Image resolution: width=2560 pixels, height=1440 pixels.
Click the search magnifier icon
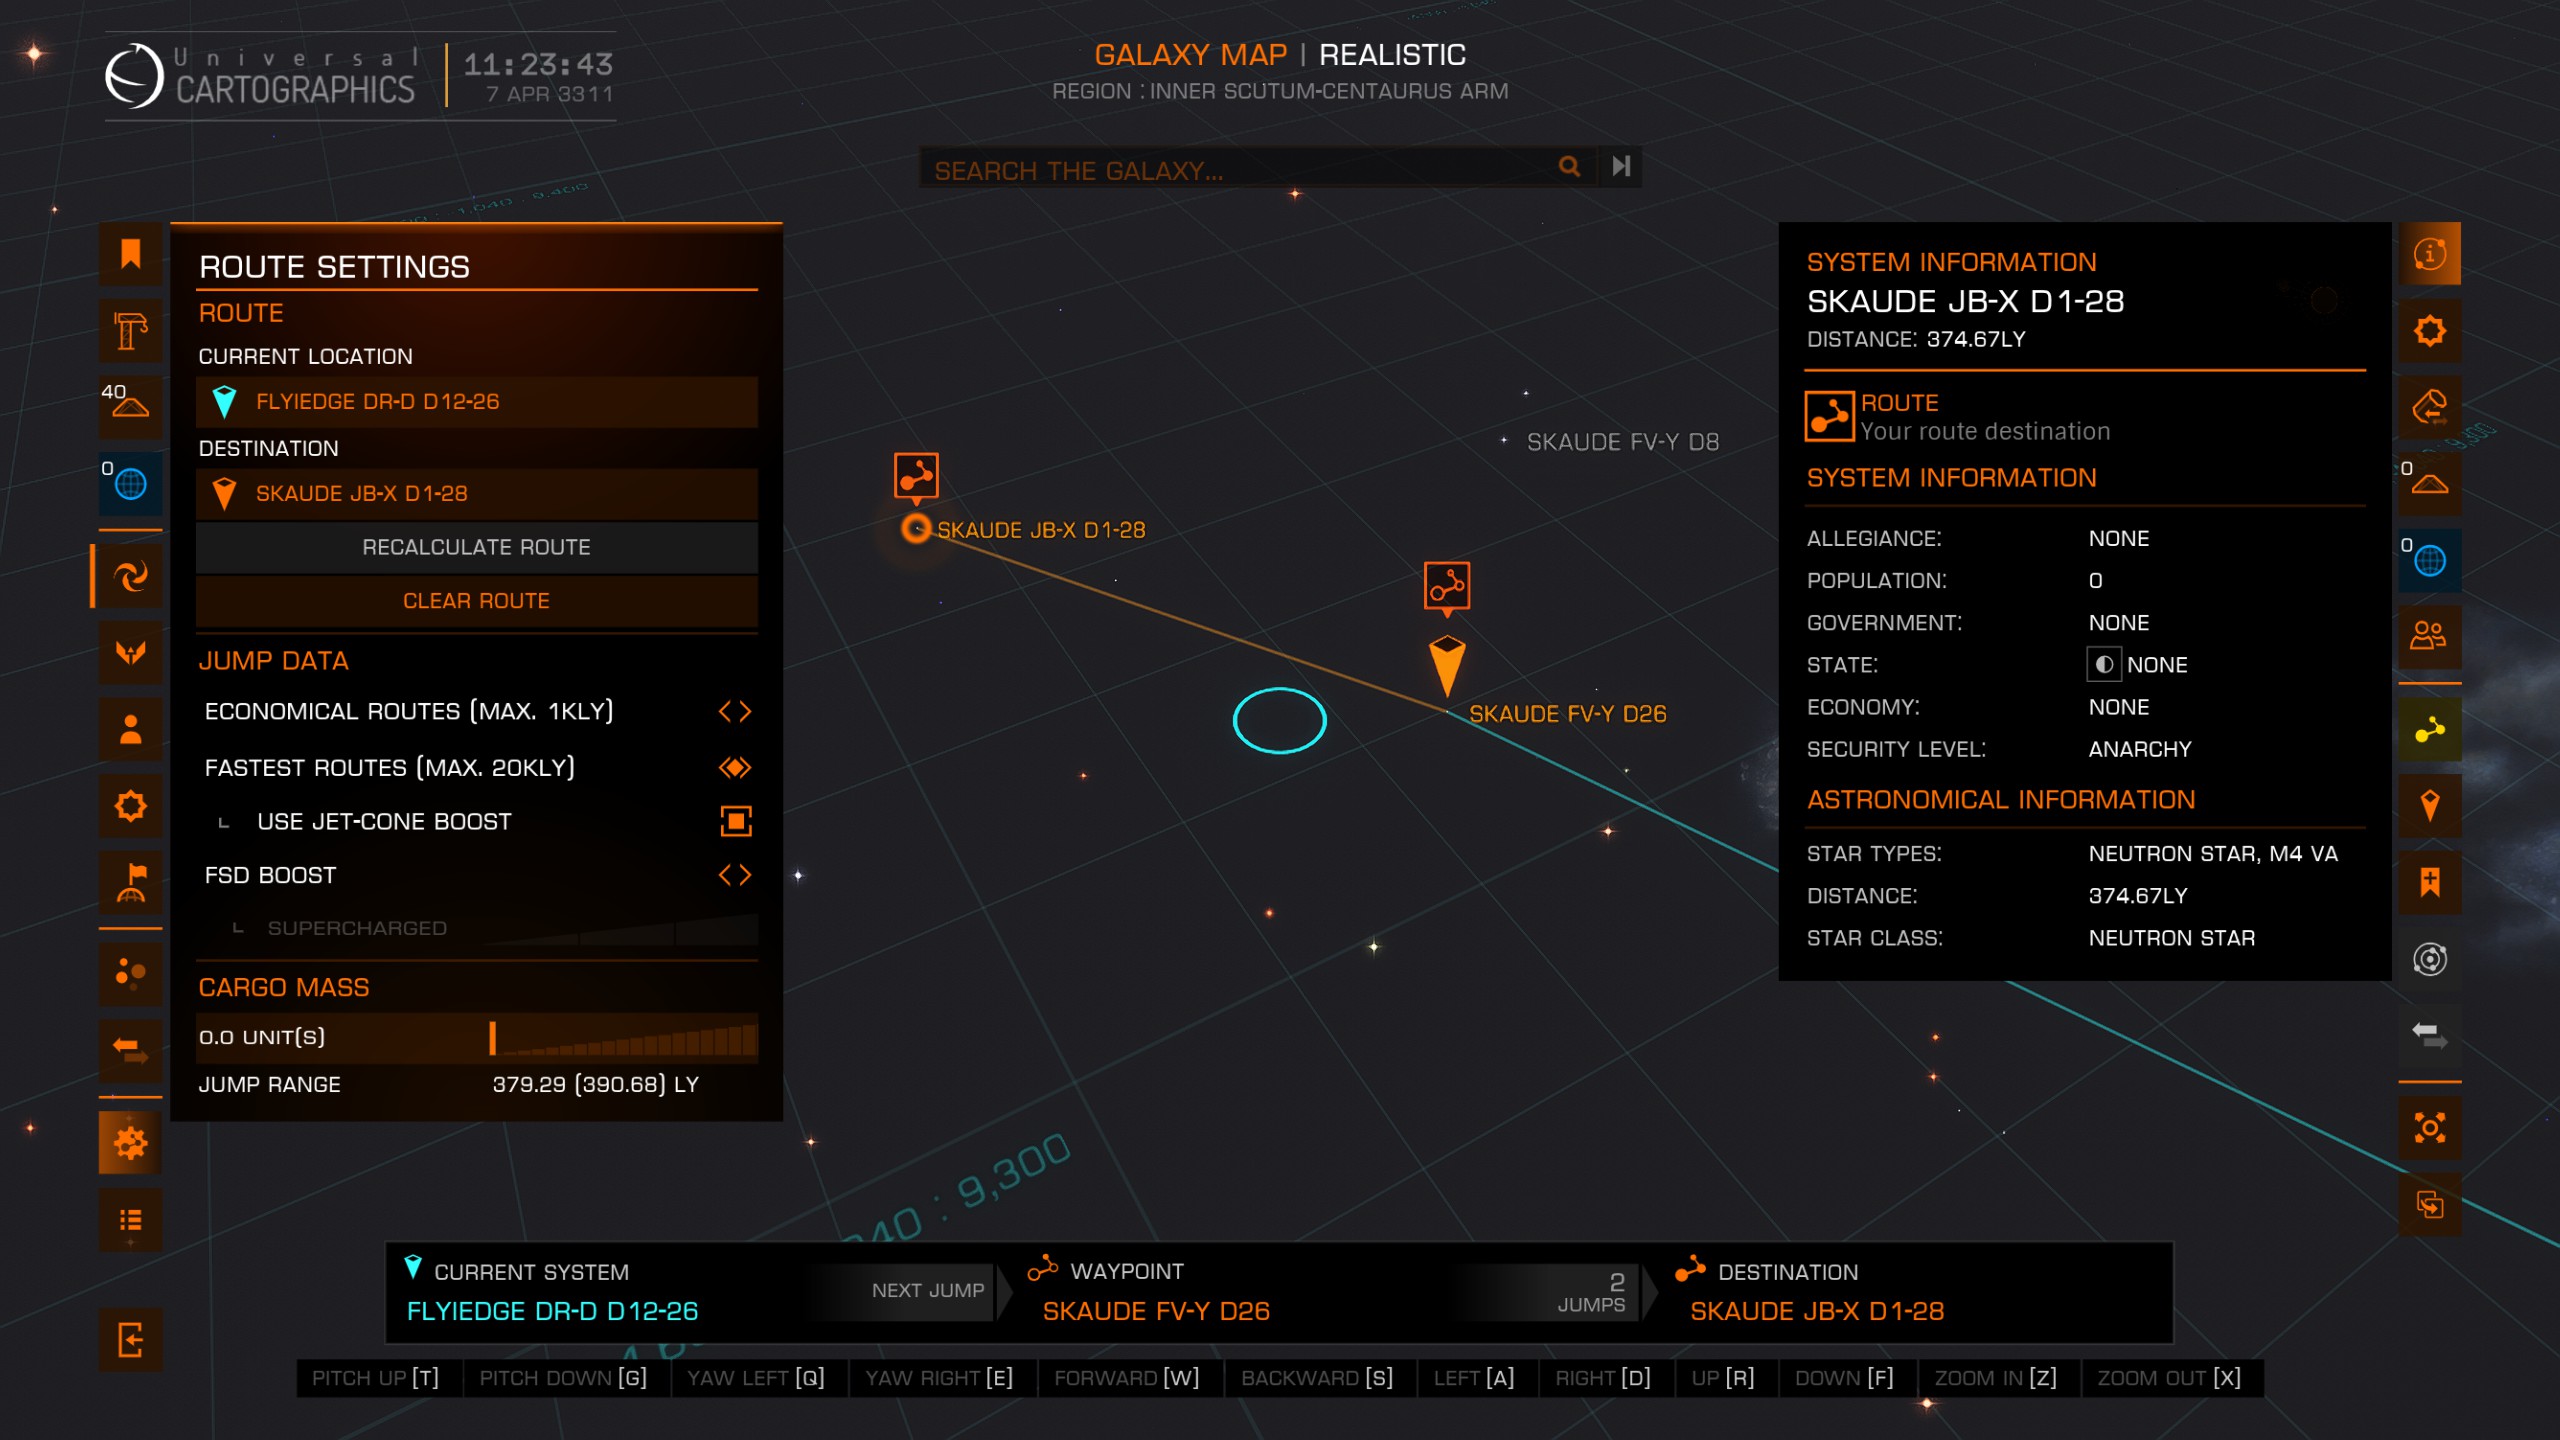point(1570,167)
